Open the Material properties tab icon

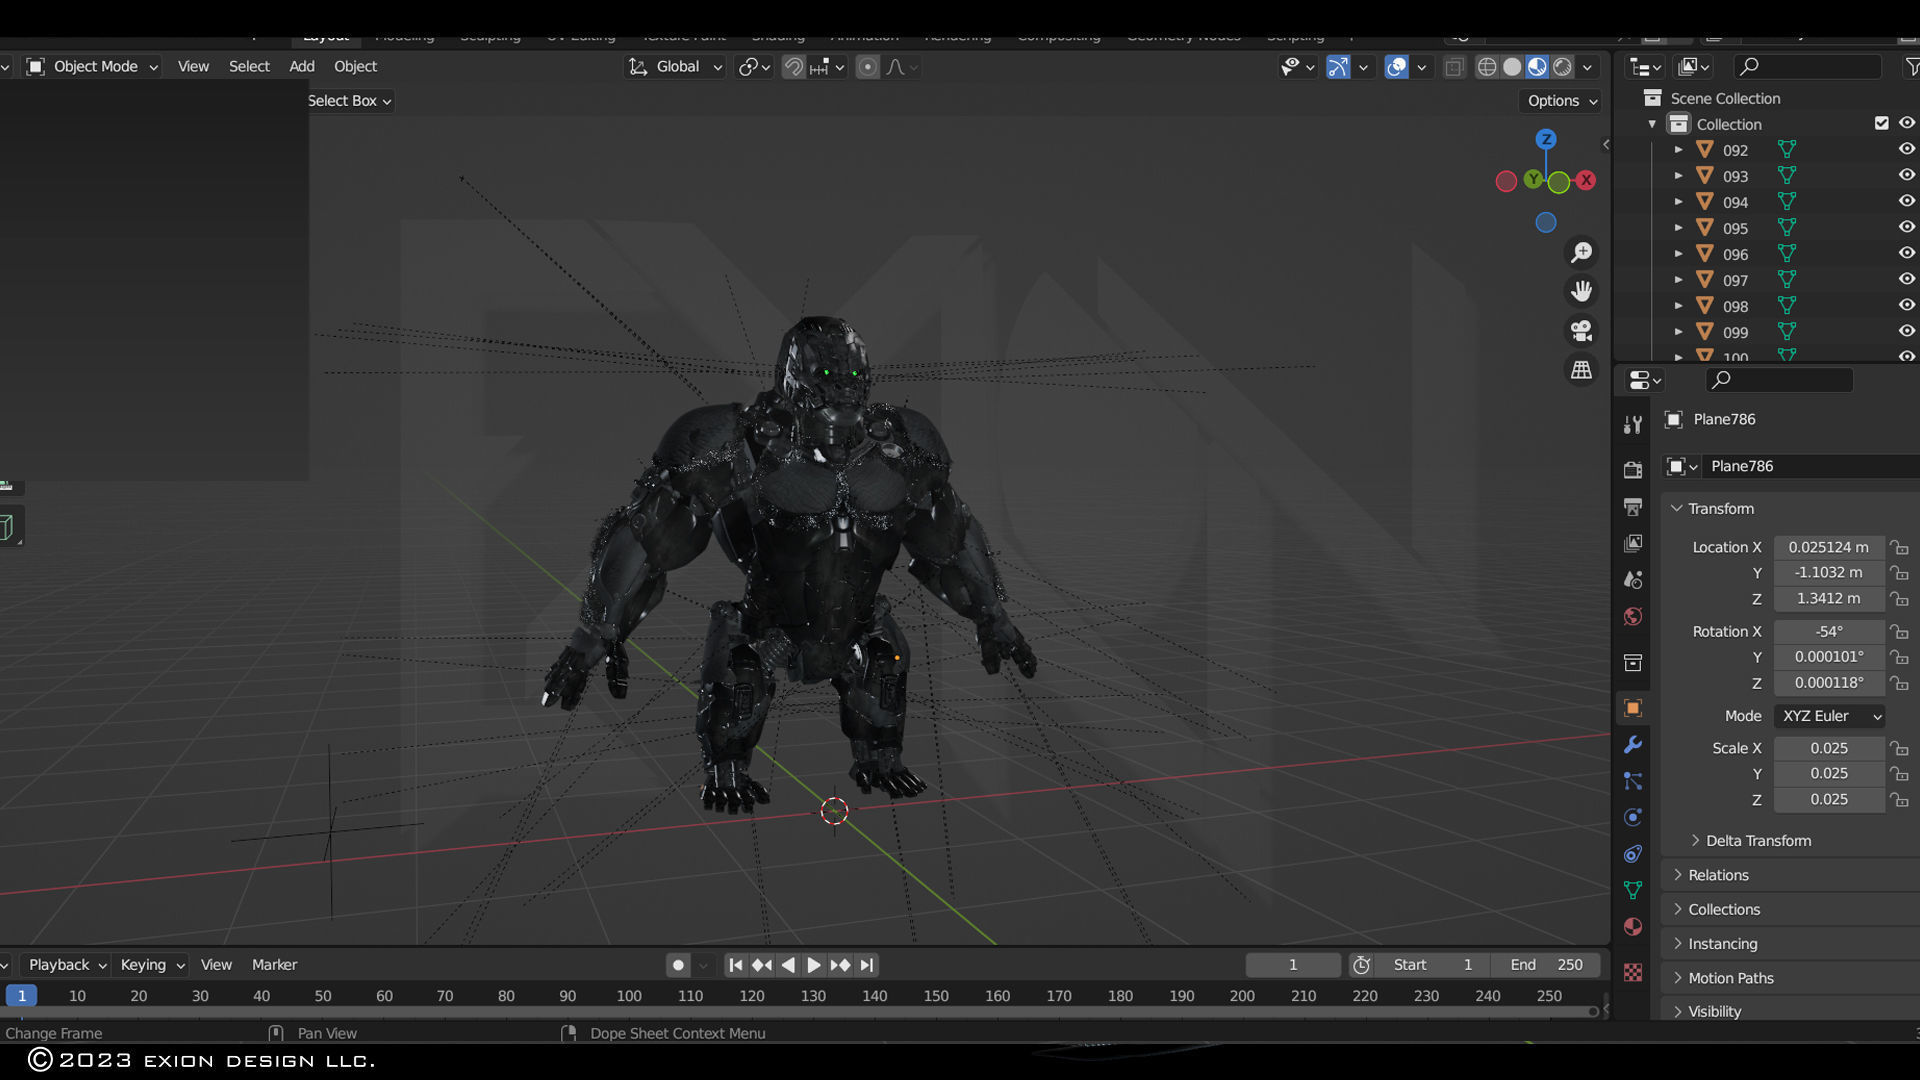click(x=1633, y=927)
